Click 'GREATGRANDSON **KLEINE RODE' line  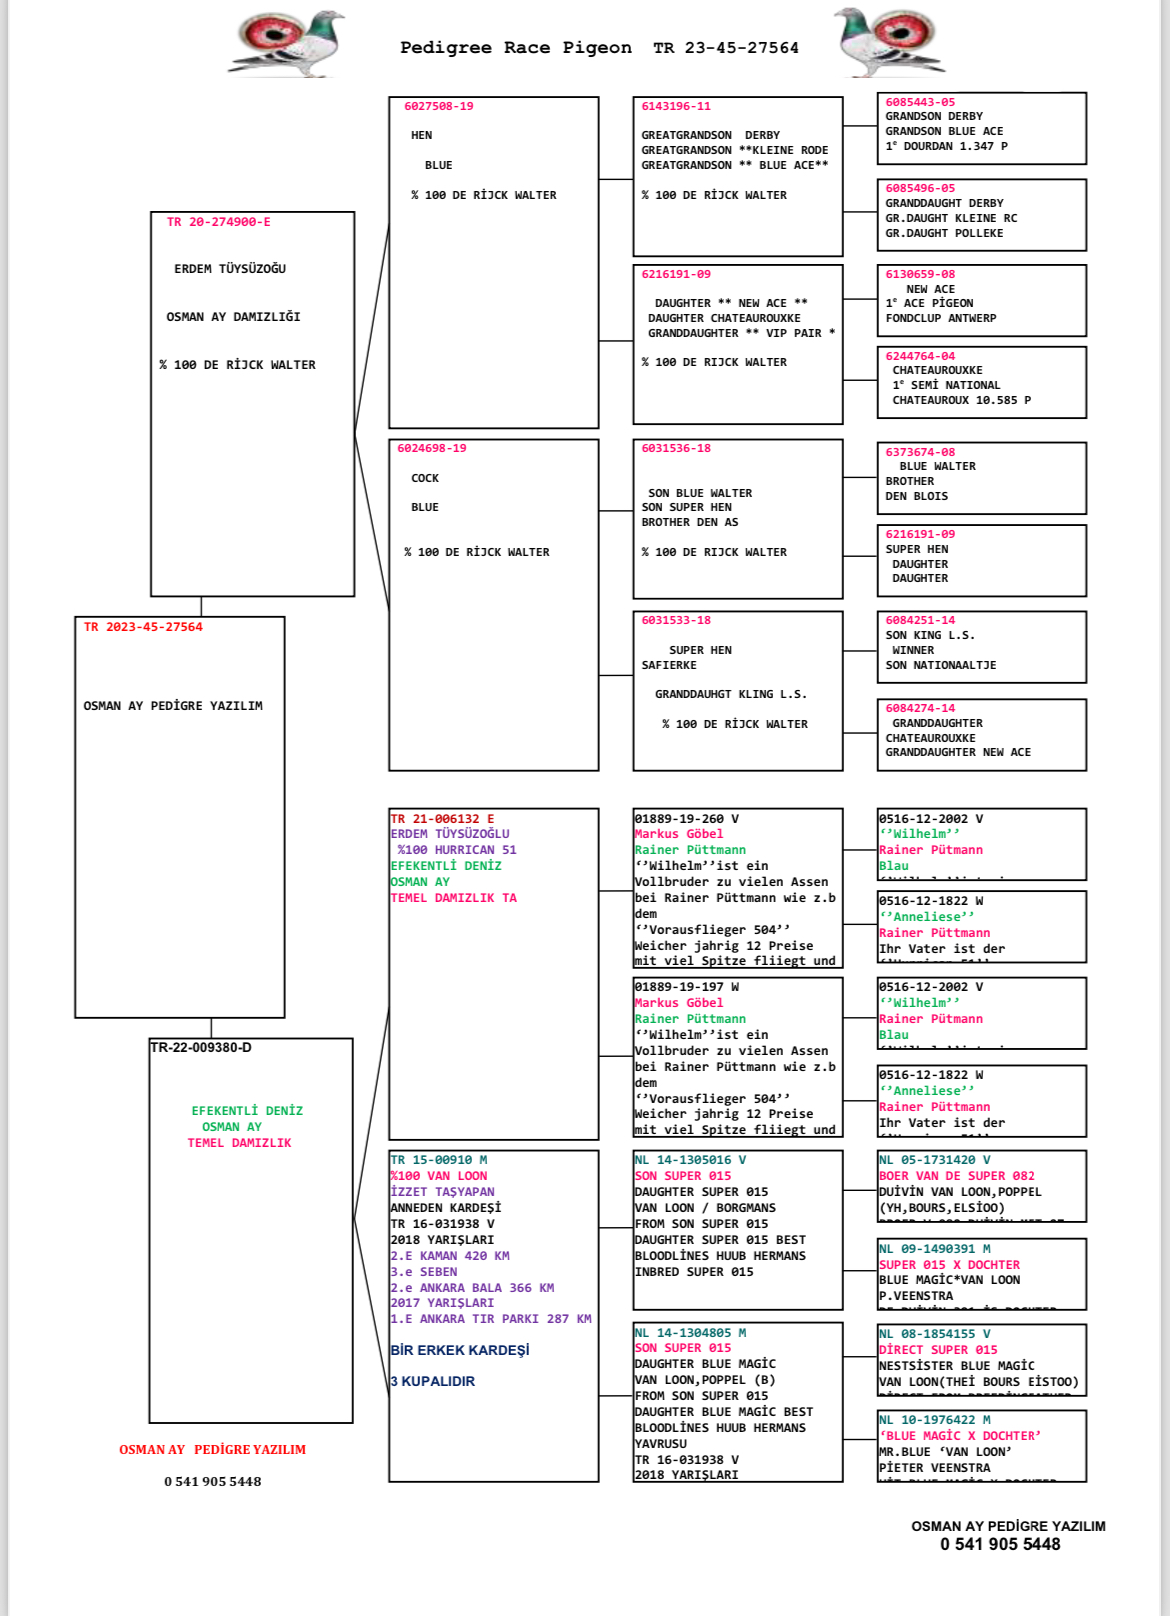(x=735, y=150)
